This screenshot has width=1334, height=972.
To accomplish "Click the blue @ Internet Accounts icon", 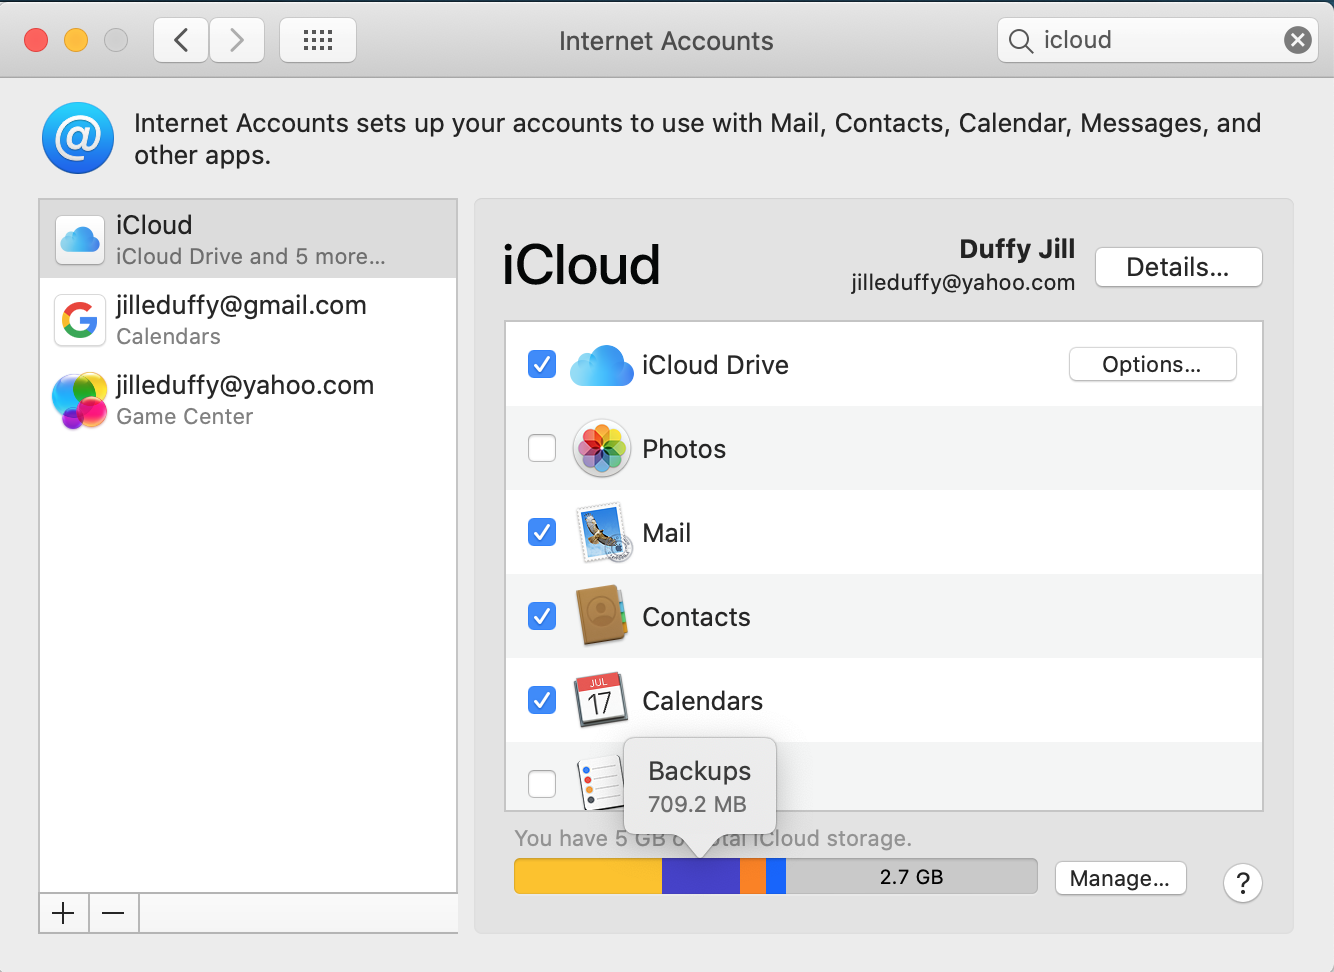I will [78, 138].
